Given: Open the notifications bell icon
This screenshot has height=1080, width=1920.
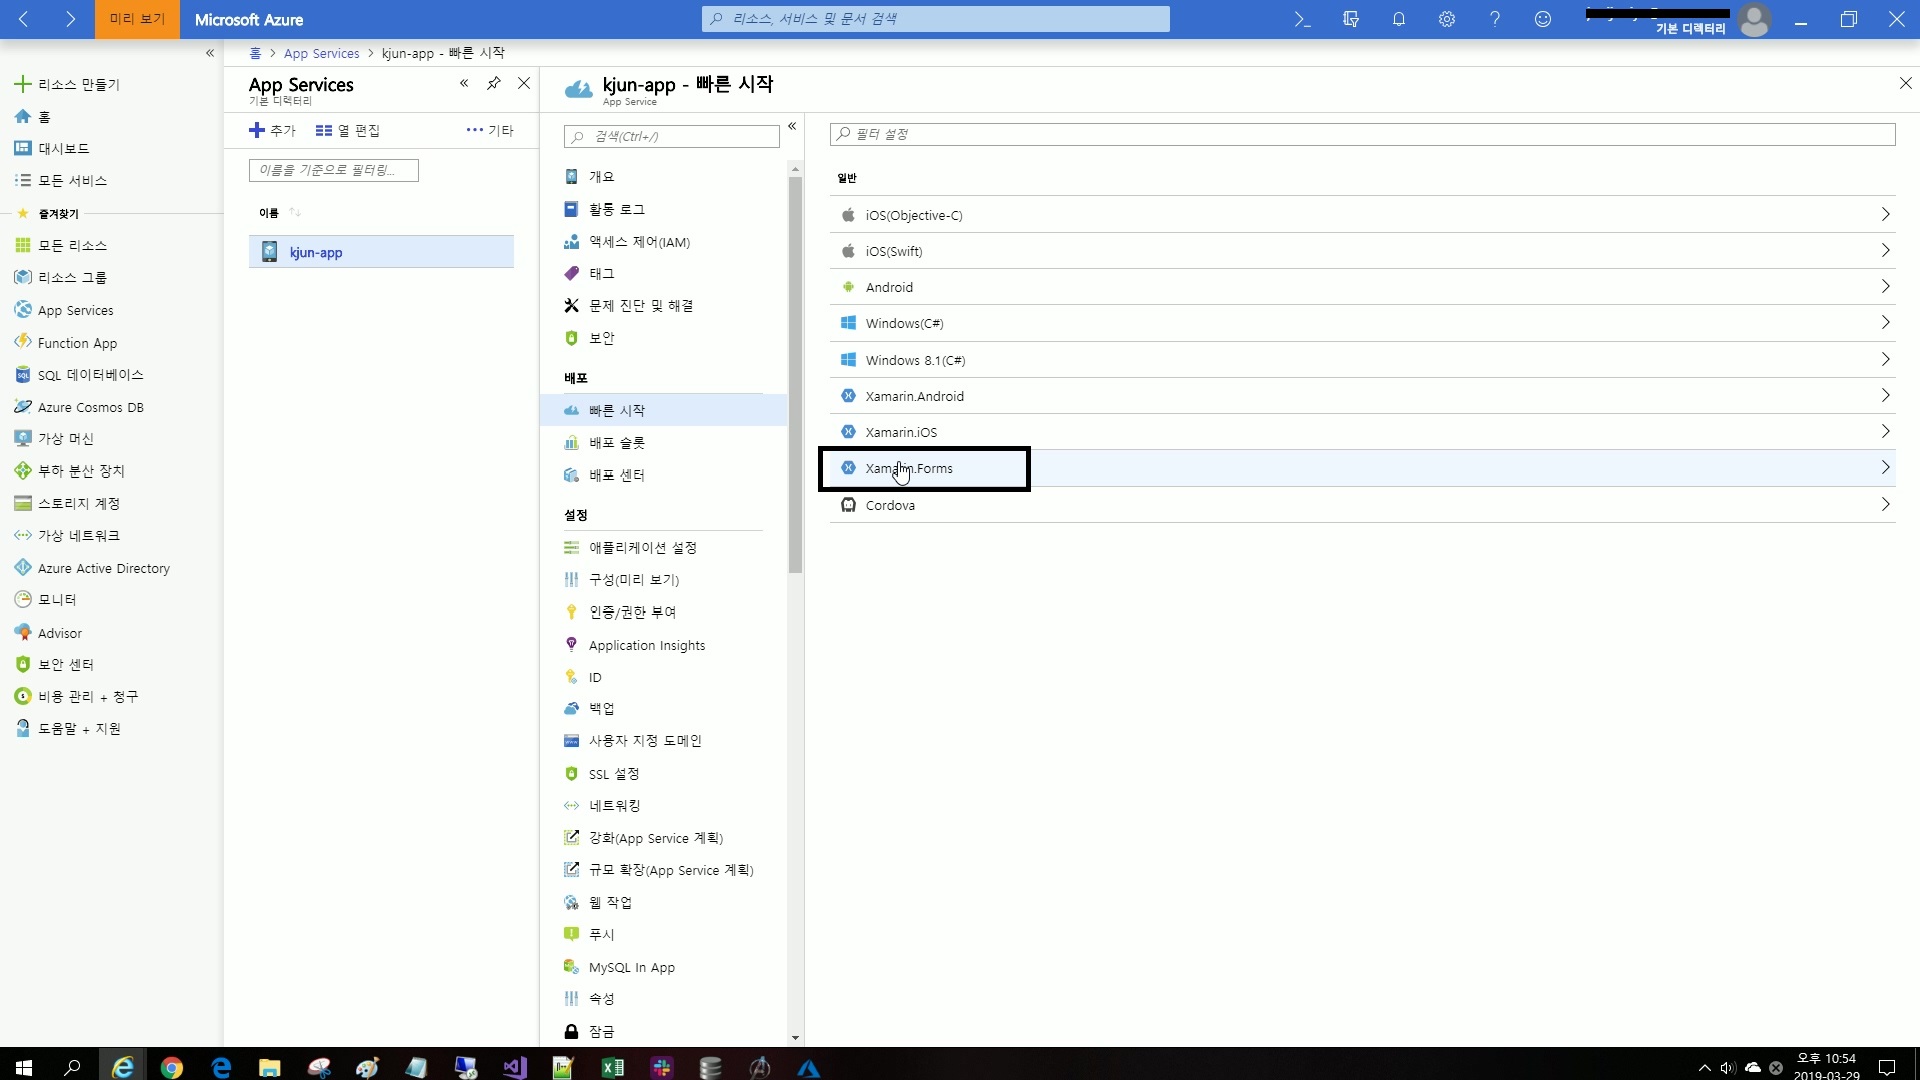Looking at the screenshot, I should 1399,19.
